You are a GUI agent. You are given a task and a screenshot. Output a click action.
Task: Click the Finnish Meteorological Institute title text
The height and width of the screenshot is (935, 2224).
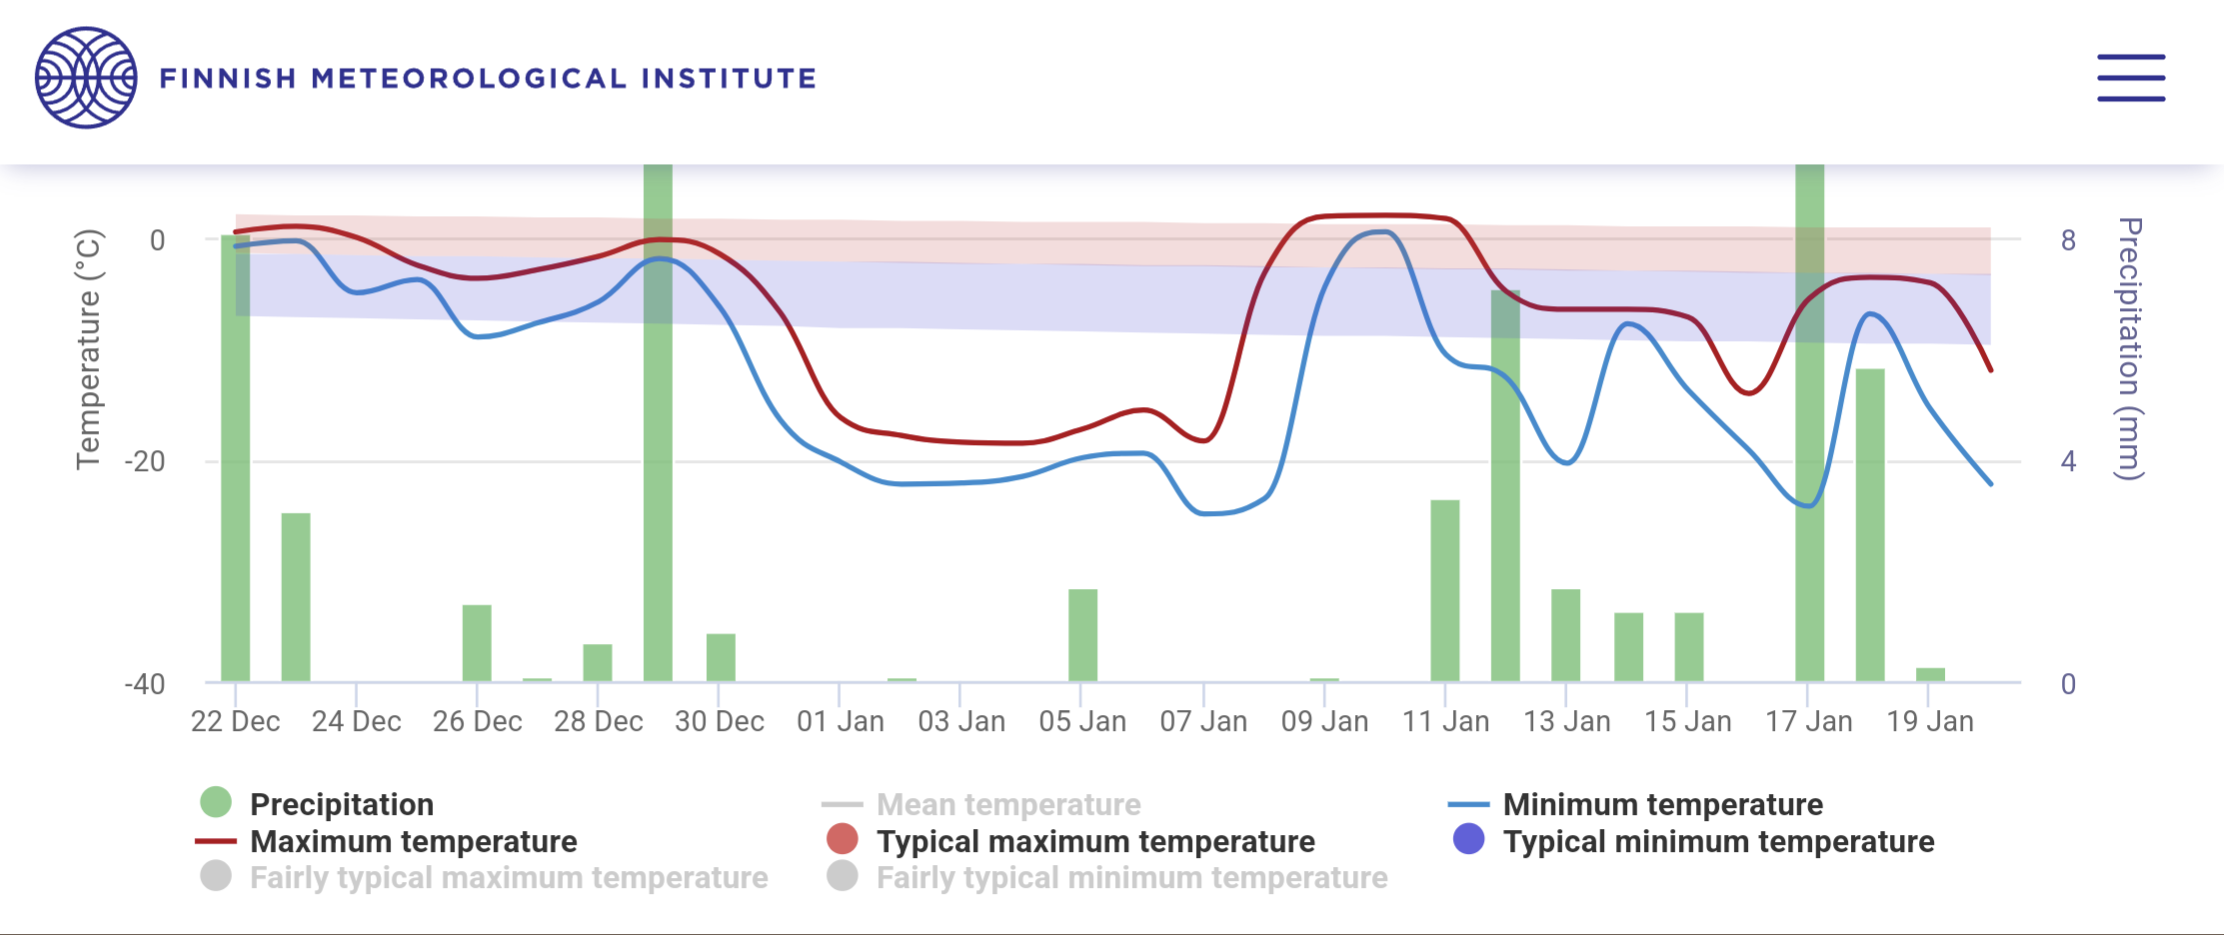[x=488, y=78]
